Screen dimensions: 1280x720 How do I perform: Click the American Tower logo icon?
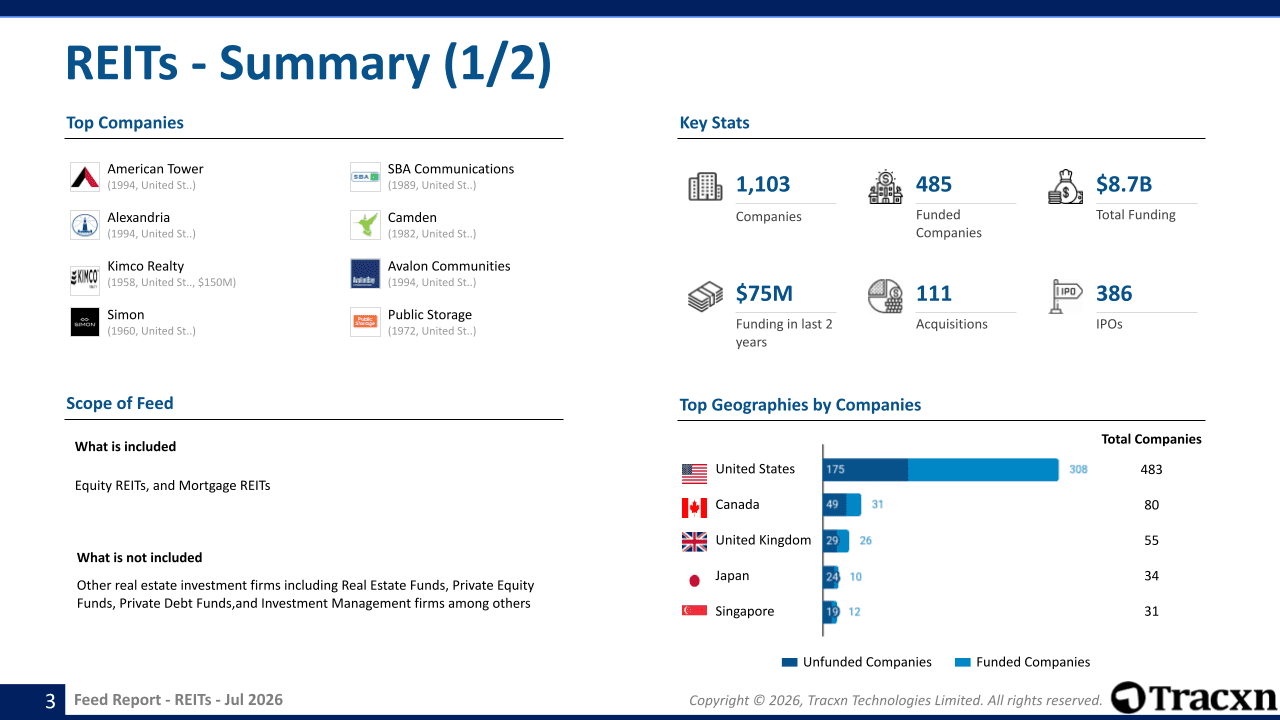pyautogui.click(x=85, y=177)
